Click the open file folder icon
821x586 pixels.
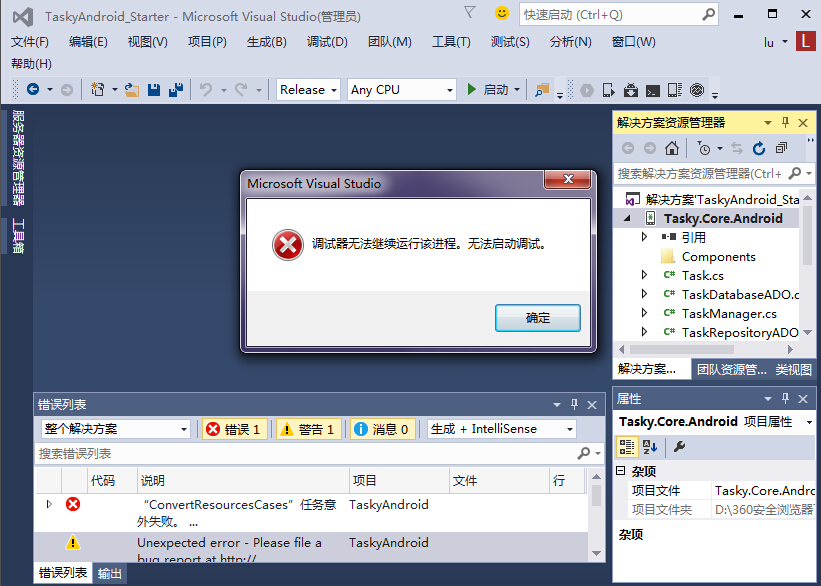point(132,90)
